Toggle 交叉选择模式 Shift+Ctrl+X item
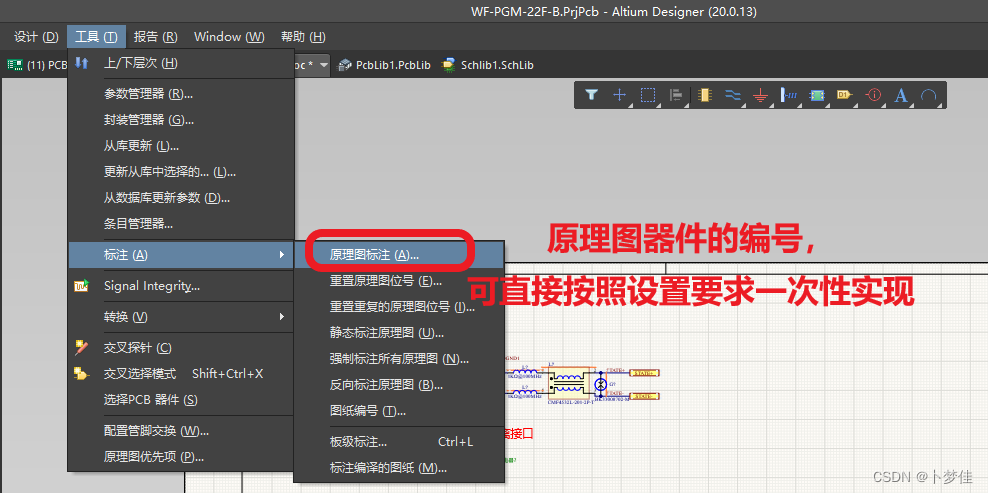 (x=181, y=374)
